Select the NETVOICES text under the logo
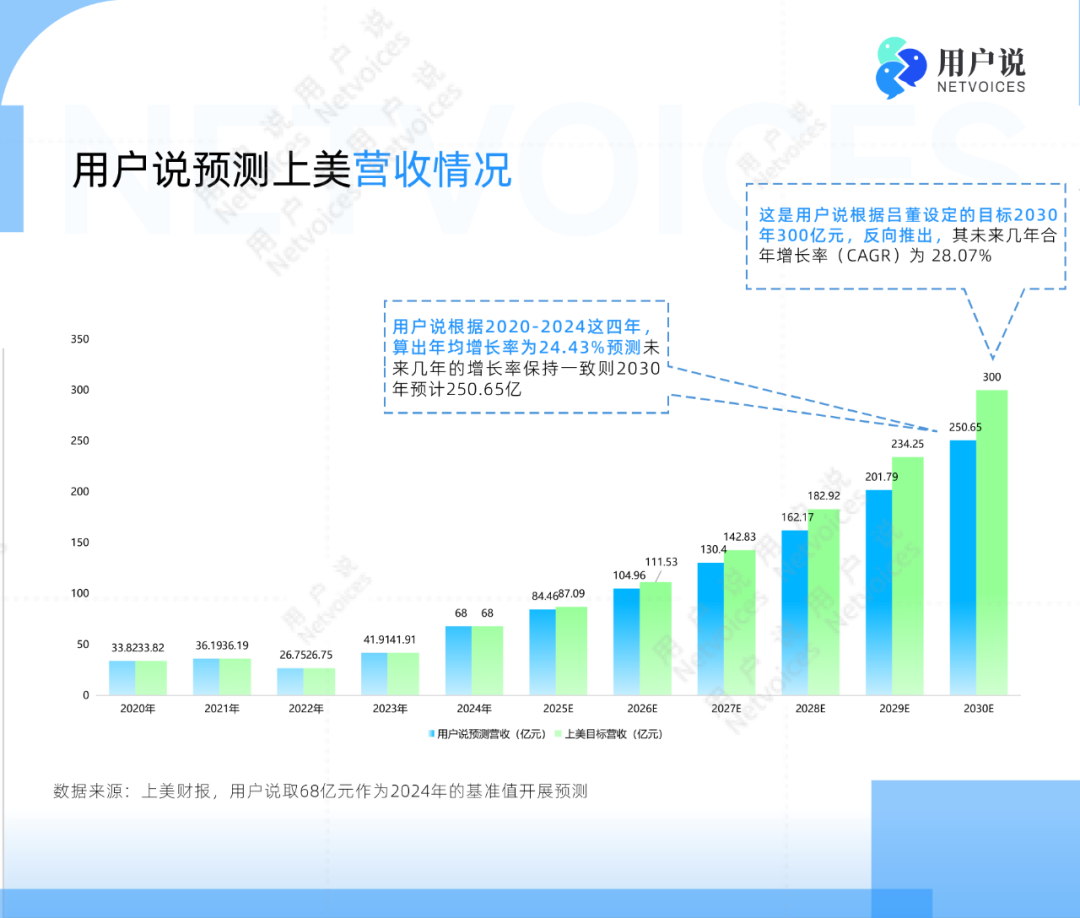1080x918 pixels. tap(981, 87)
